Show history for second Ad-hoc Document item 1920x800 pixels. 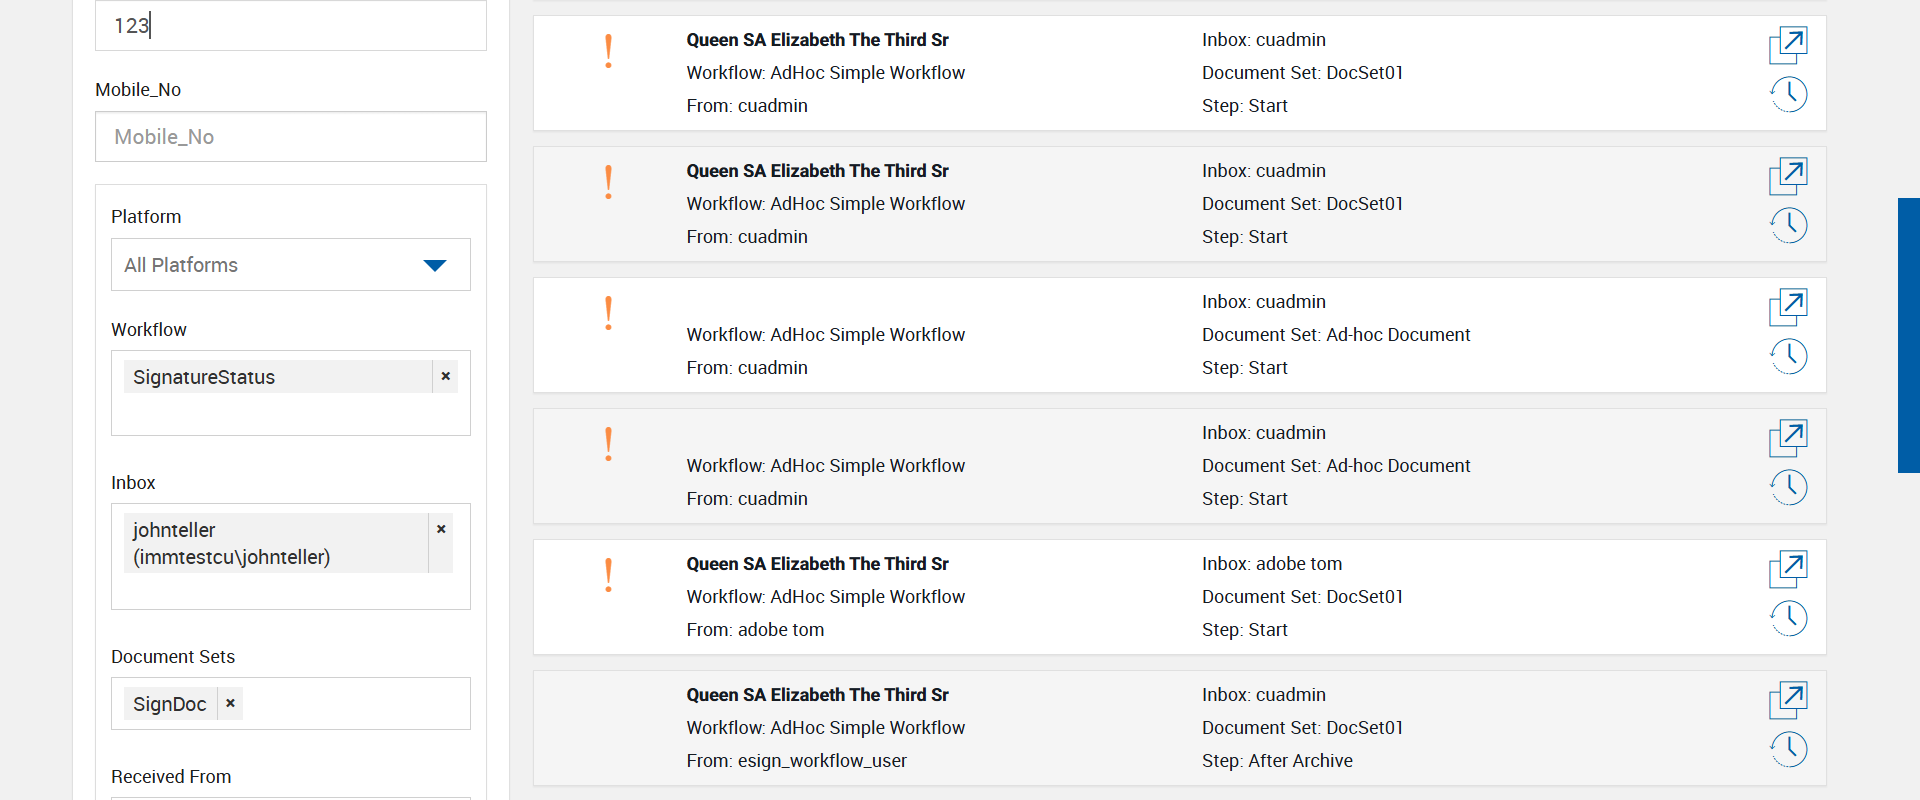[x=1788, y=487]
